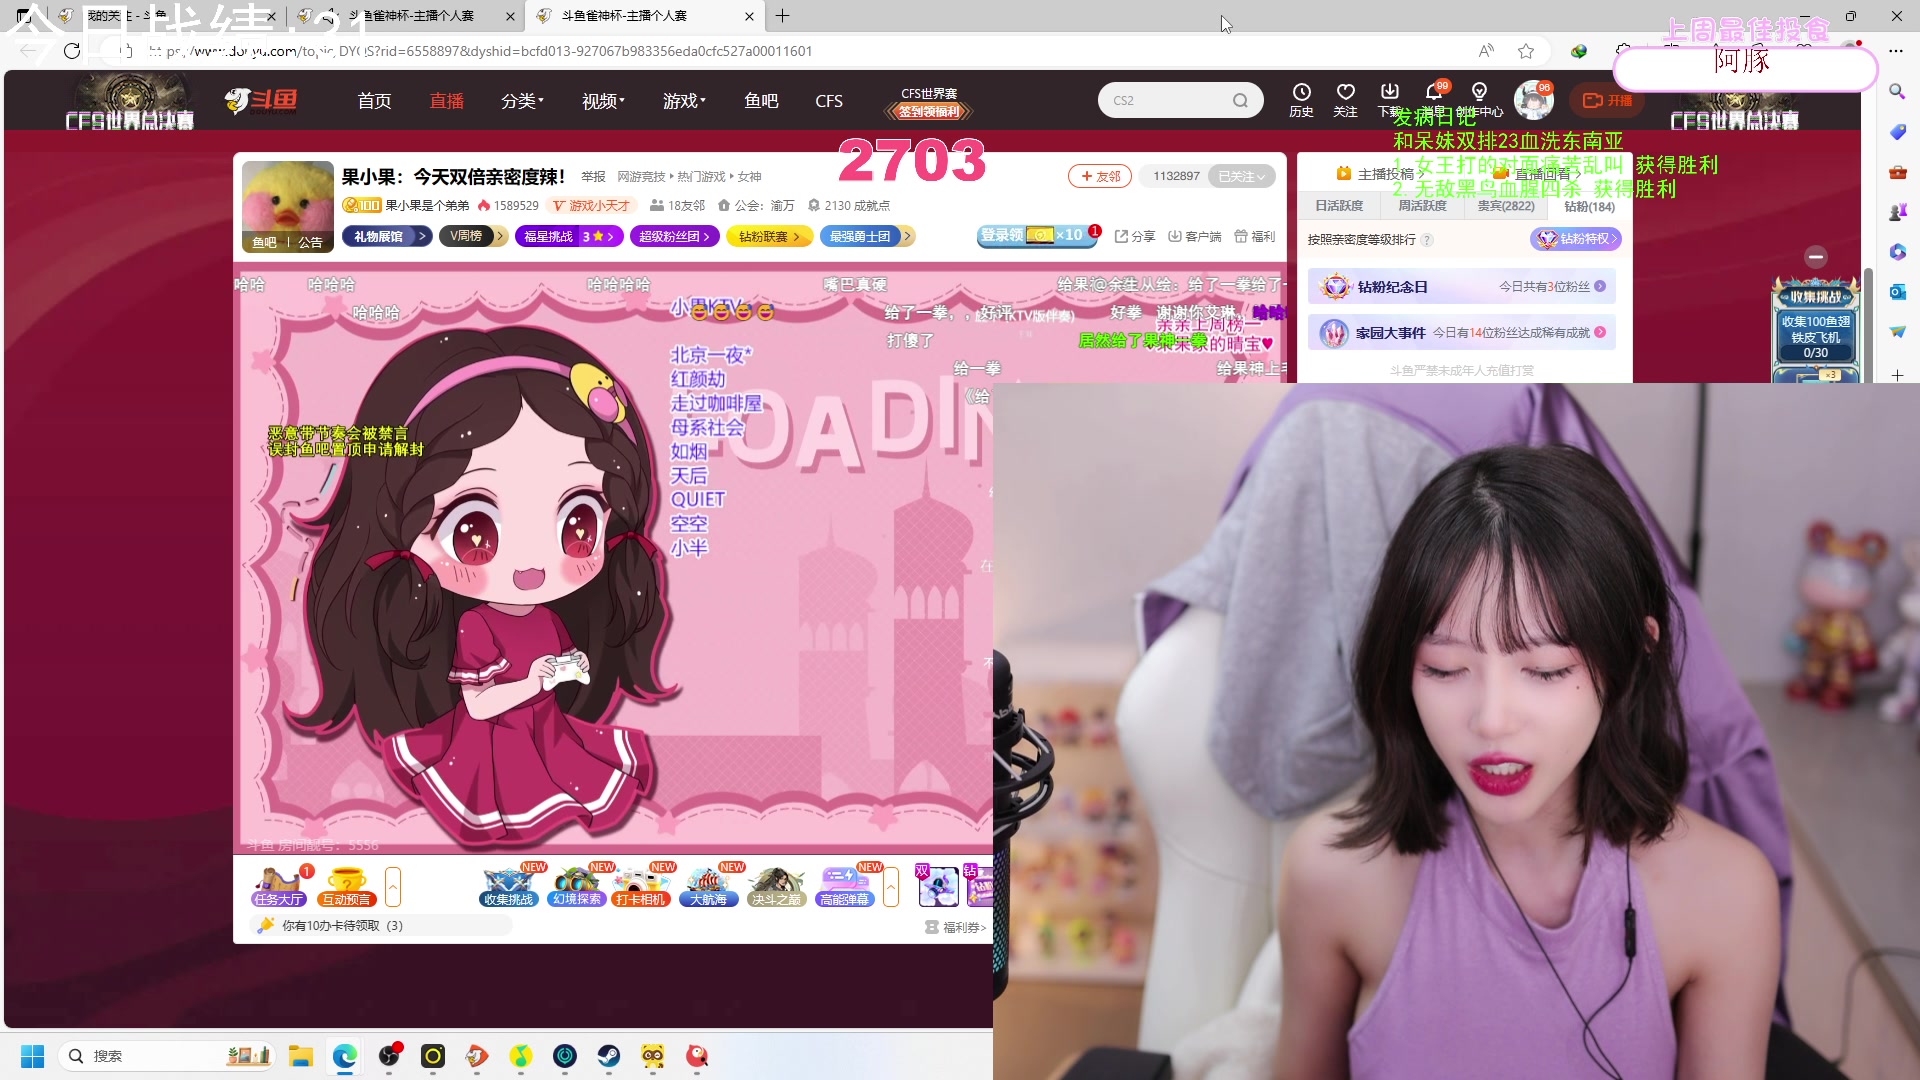This screenshot has width=1920, height=1080.
Task: Switch to the 日活跃度 tab
Action: (x=1339, y=206)
